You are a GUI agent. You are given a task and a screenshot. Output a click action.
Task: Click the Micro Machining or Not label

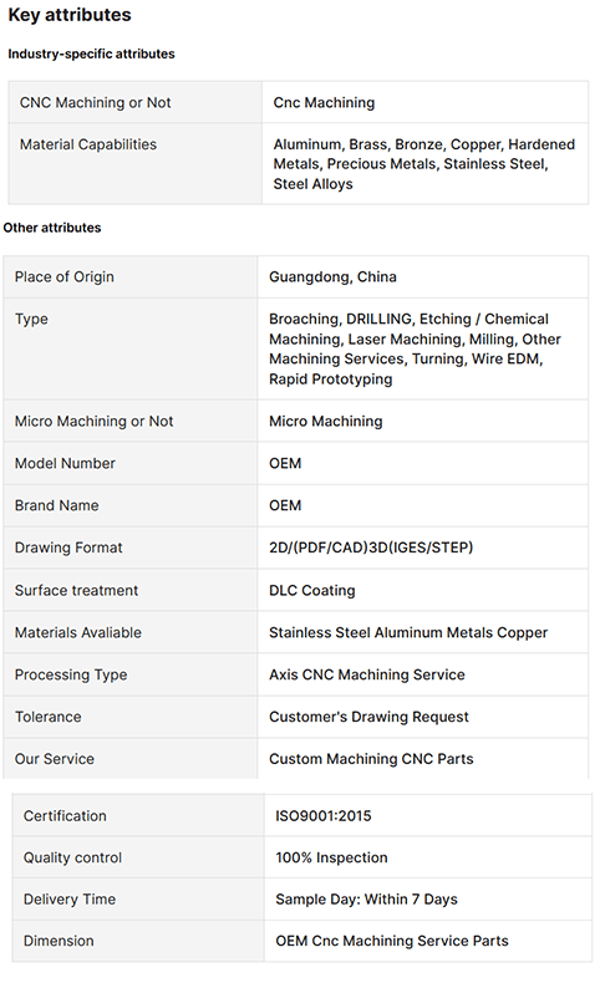(x=94, y=421)
